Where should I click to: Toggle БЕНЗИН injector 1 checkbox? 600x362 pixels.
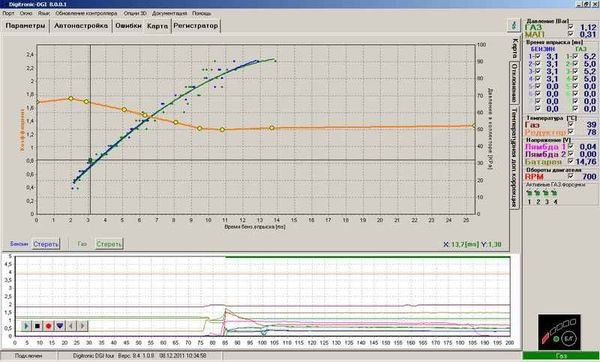(538, 57)
